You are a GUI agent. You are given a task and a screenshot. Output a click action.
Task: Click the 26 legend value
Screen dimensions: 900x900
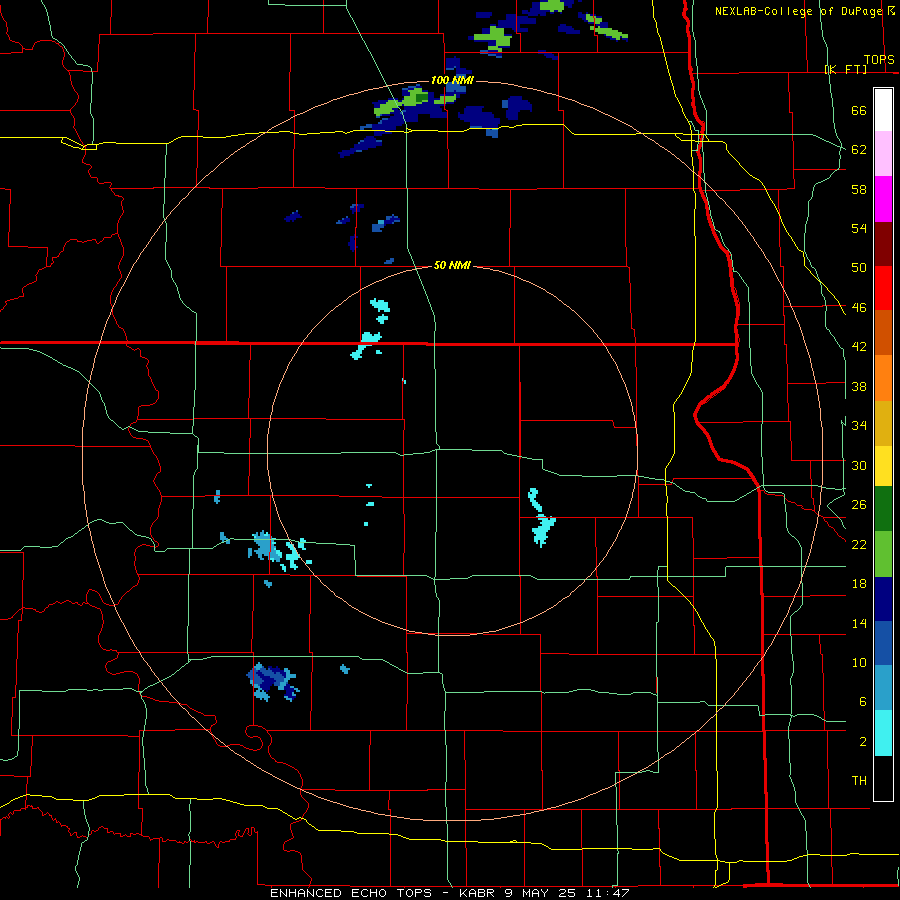click(x=859, y=505)
